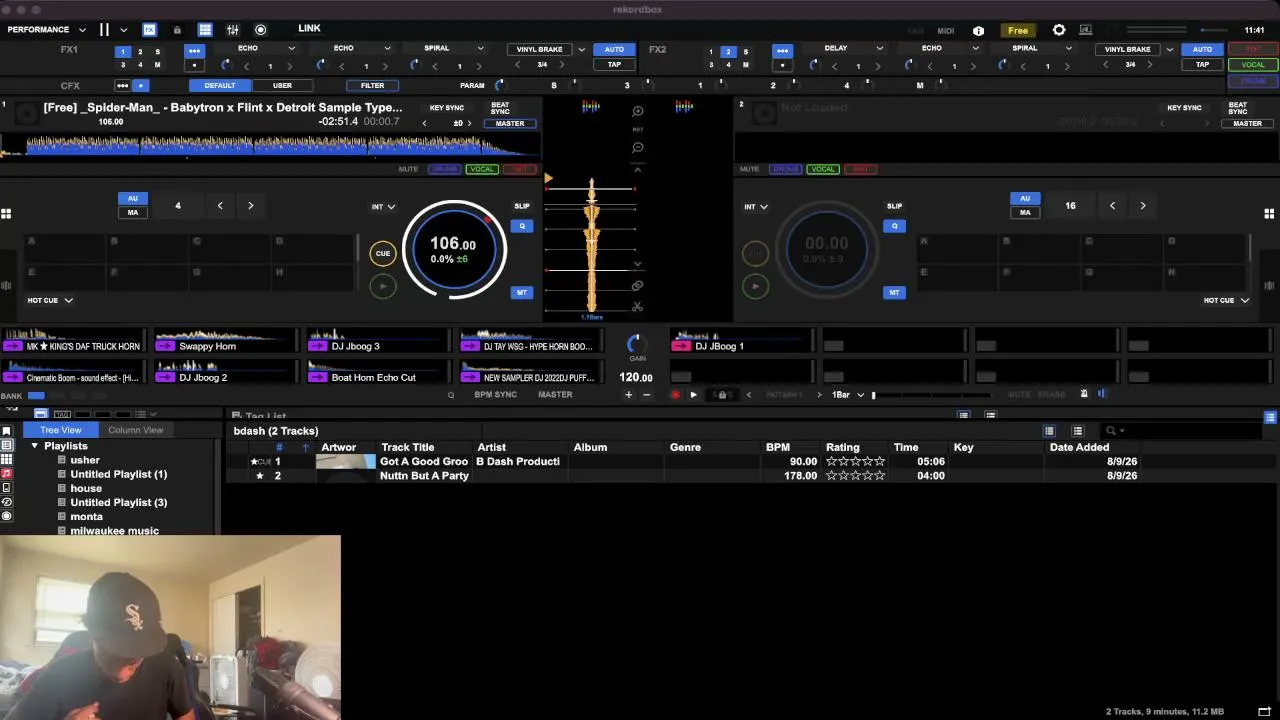
Task: Click sequencer record button
Action: (675, 395)
